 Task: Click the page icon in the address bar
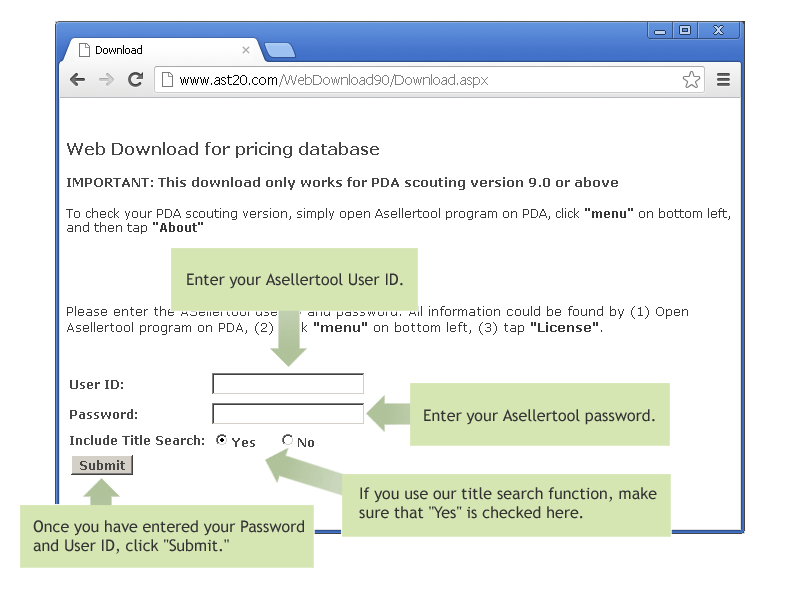pos(167,80)
